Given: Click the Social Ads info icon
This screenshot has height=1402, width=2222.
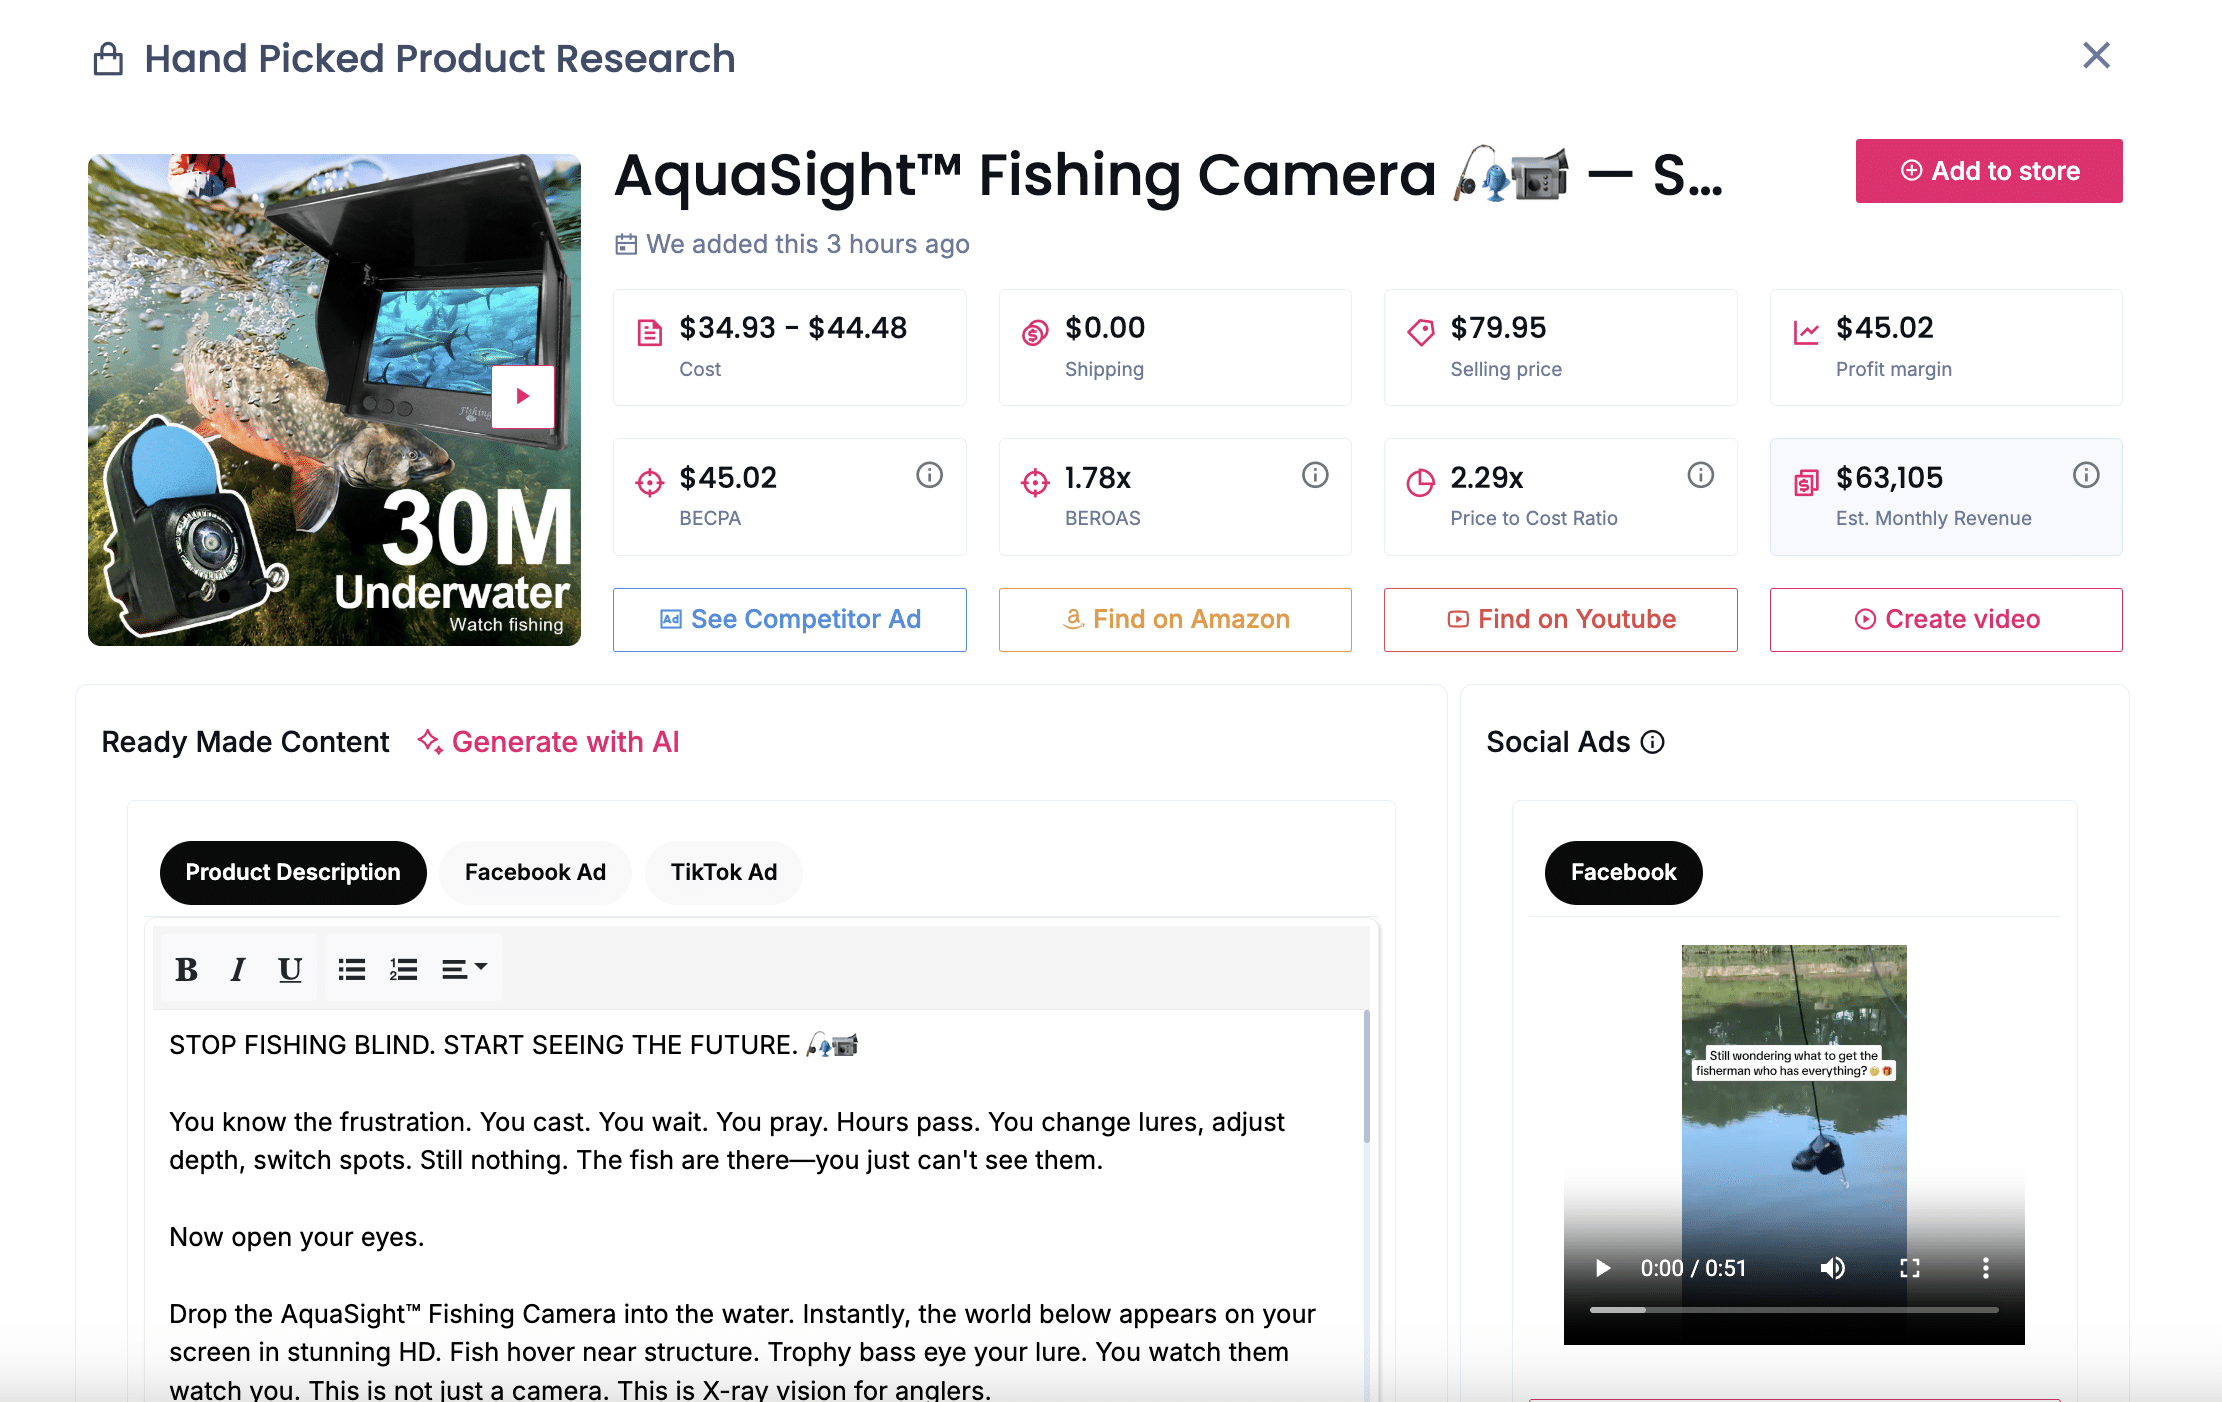Looking at the screenshot, I should coord(1653,742).
